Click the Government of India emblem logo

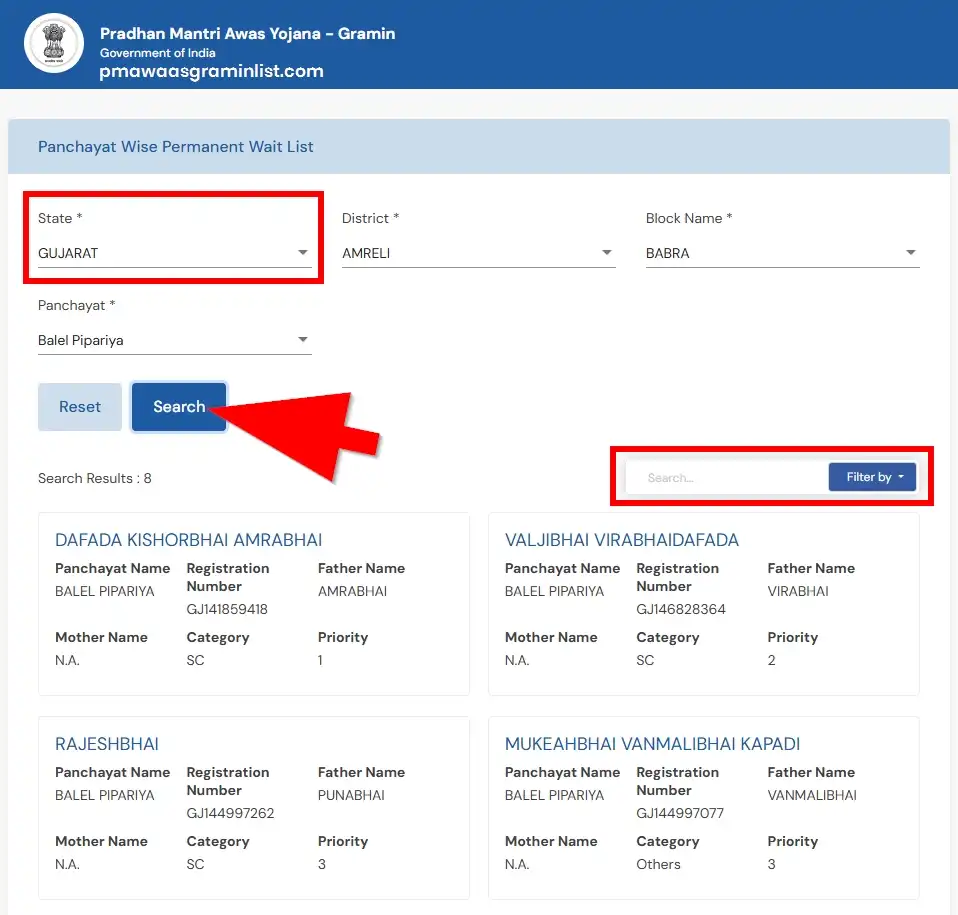point(54,43)
